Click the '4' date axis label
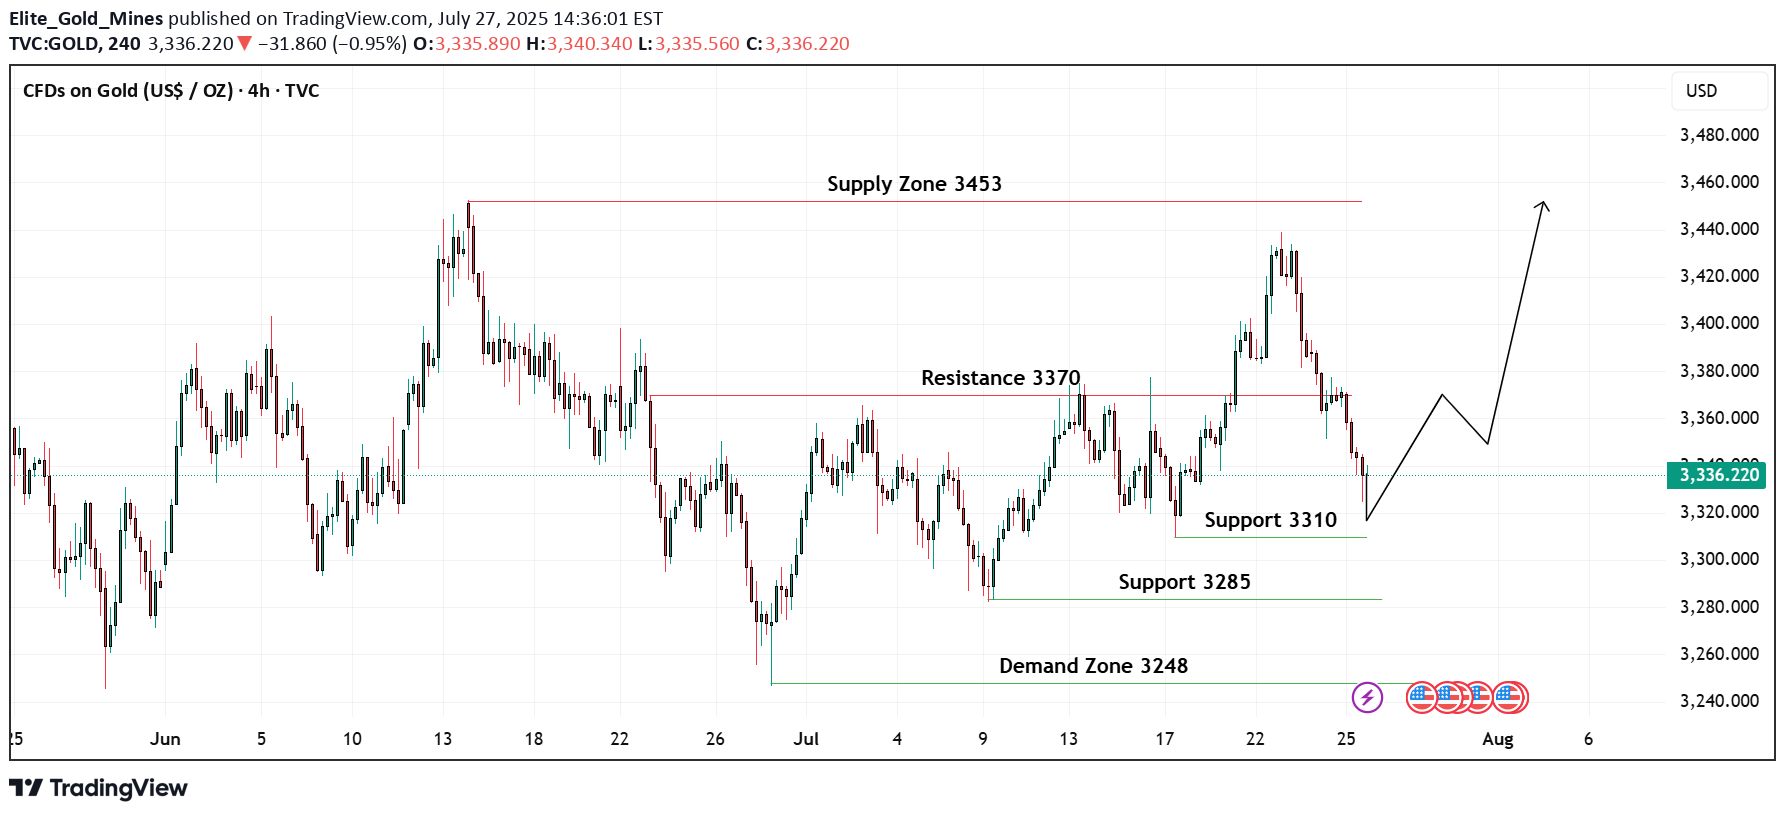 tap(897, 739)
